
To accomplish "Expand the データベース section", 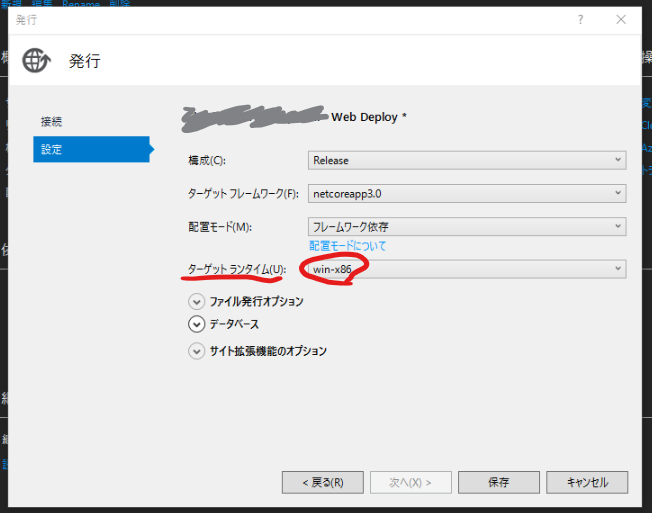I will click(196, 324).
